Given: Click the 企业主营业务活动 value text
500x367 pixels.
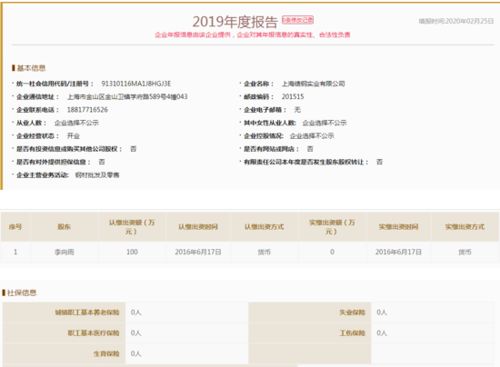Looking at the screenshot, I should tap(97, 175).
